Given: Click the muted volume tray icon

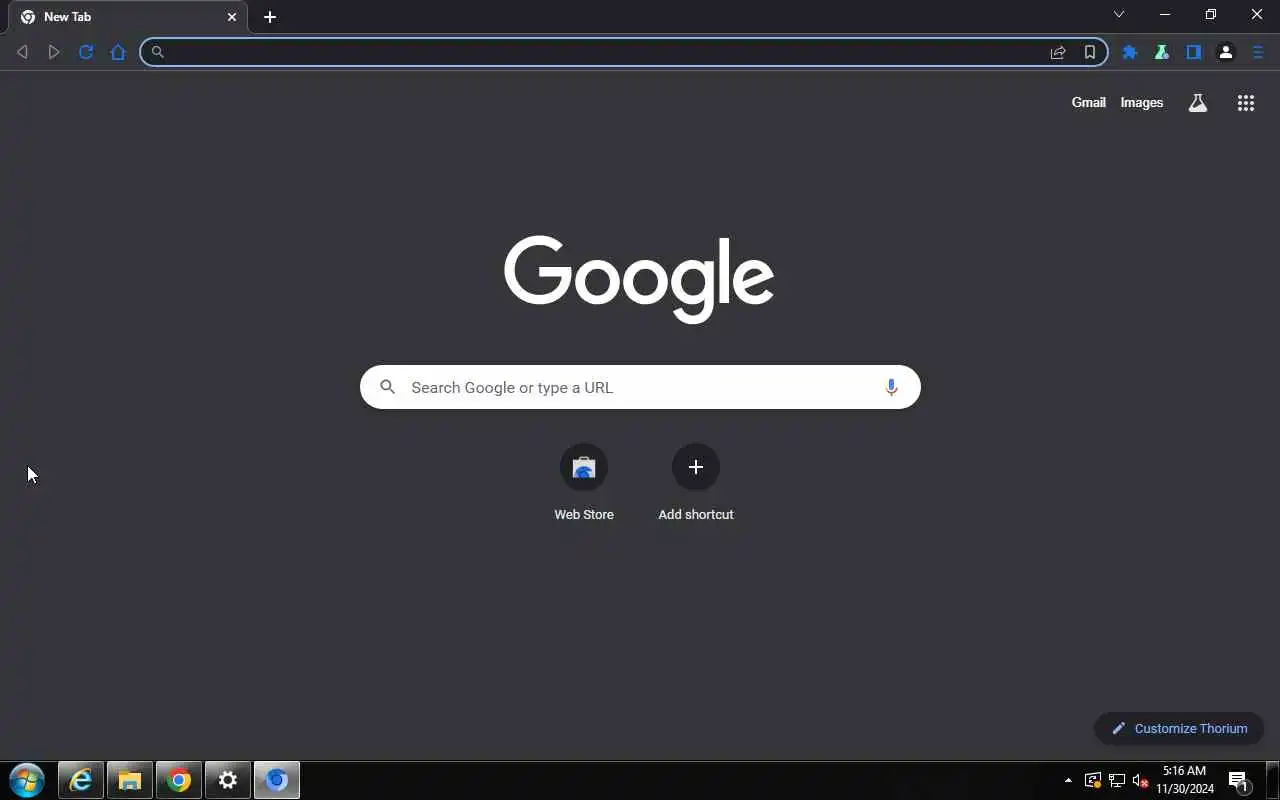Looking at the screenshot, I should point(1140,780).
